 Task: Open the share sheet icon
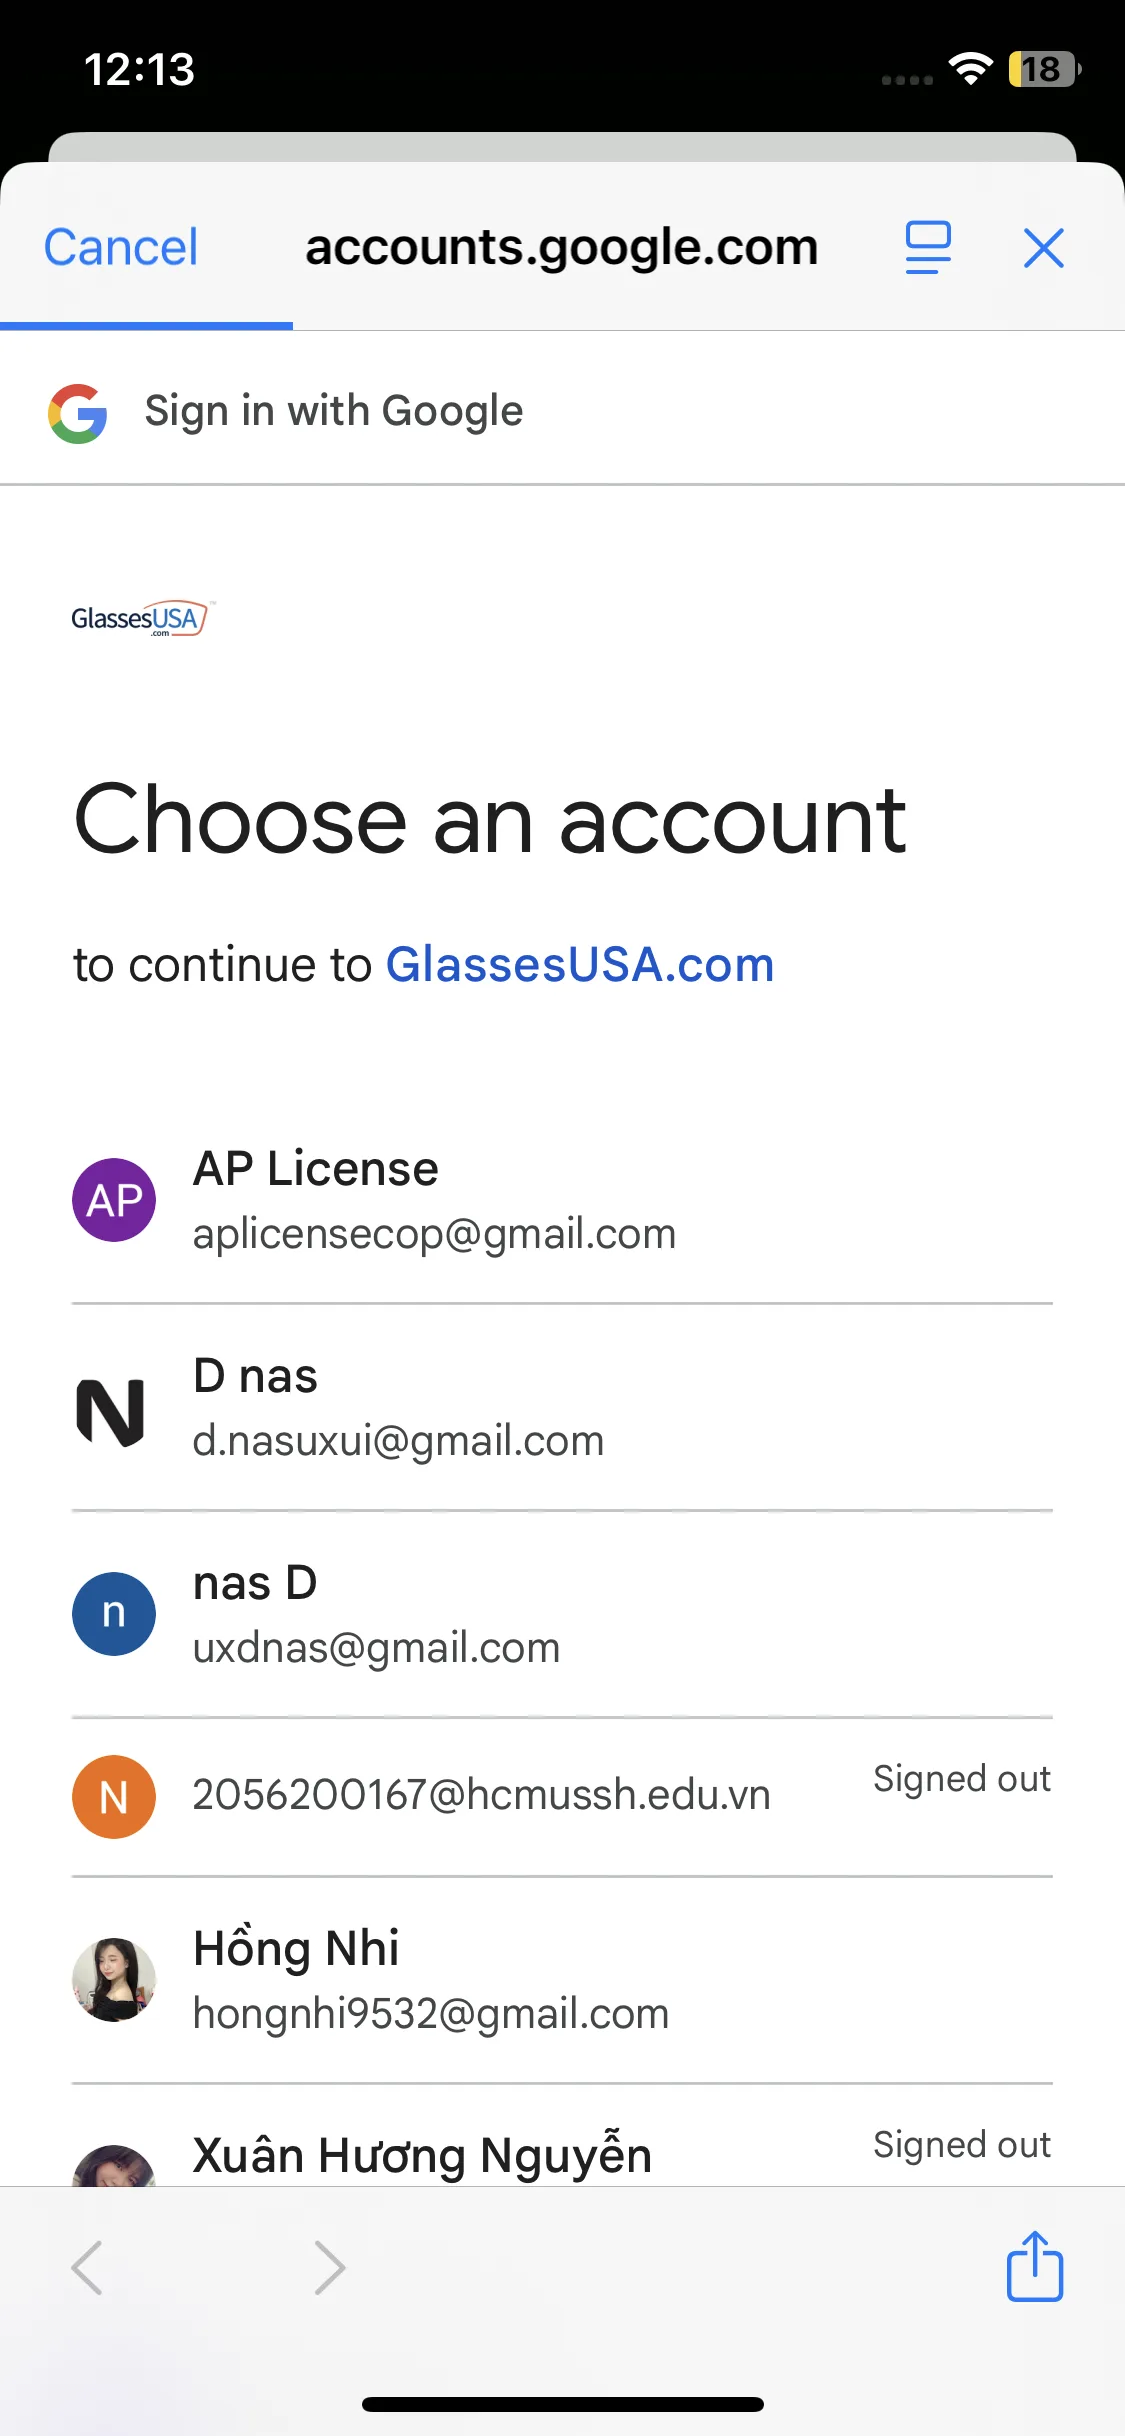click(1034, 2267)
